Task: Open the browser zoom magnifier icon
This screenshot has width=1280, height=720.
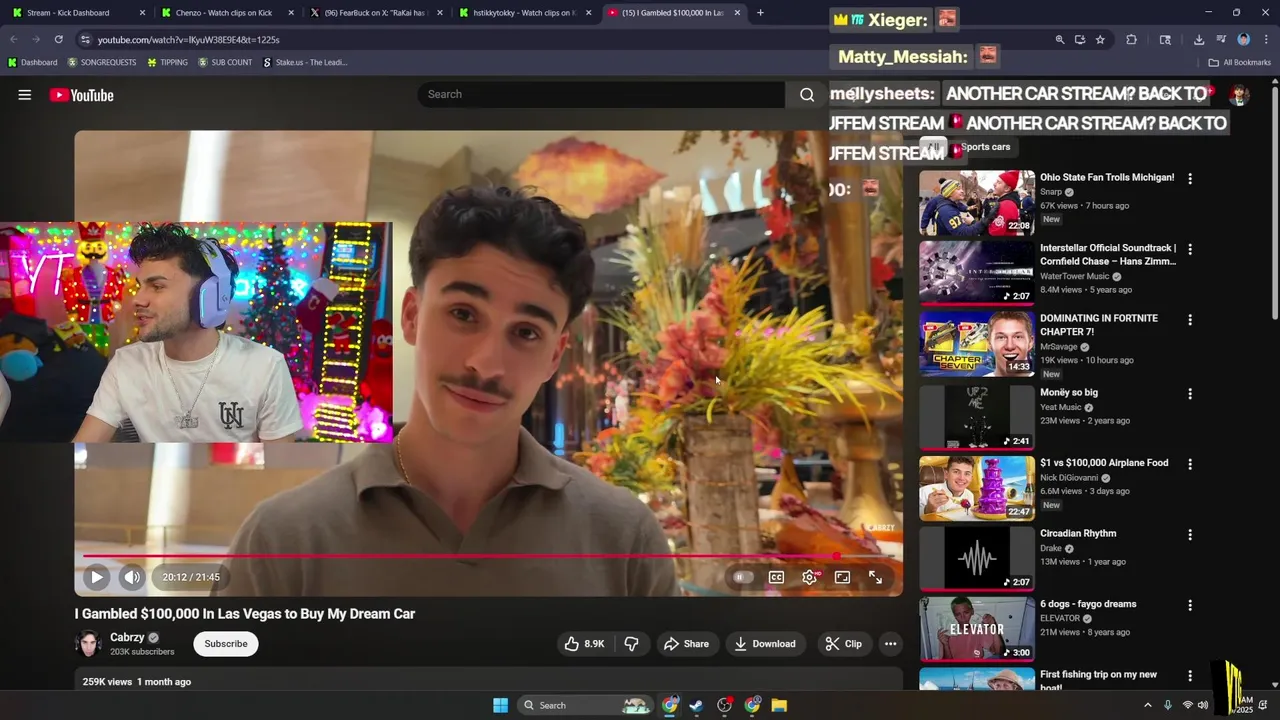Action: click(x=1059, y=39)
